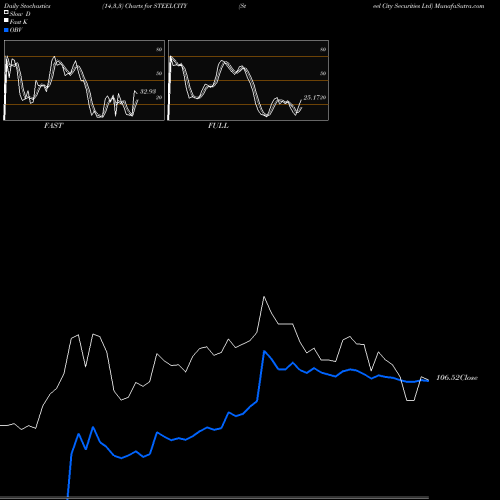Image resolution: width=500 pixels, height=500 pixels.
Task: Click the 50 axis label in FULL chart
Action: click(323, 73)
